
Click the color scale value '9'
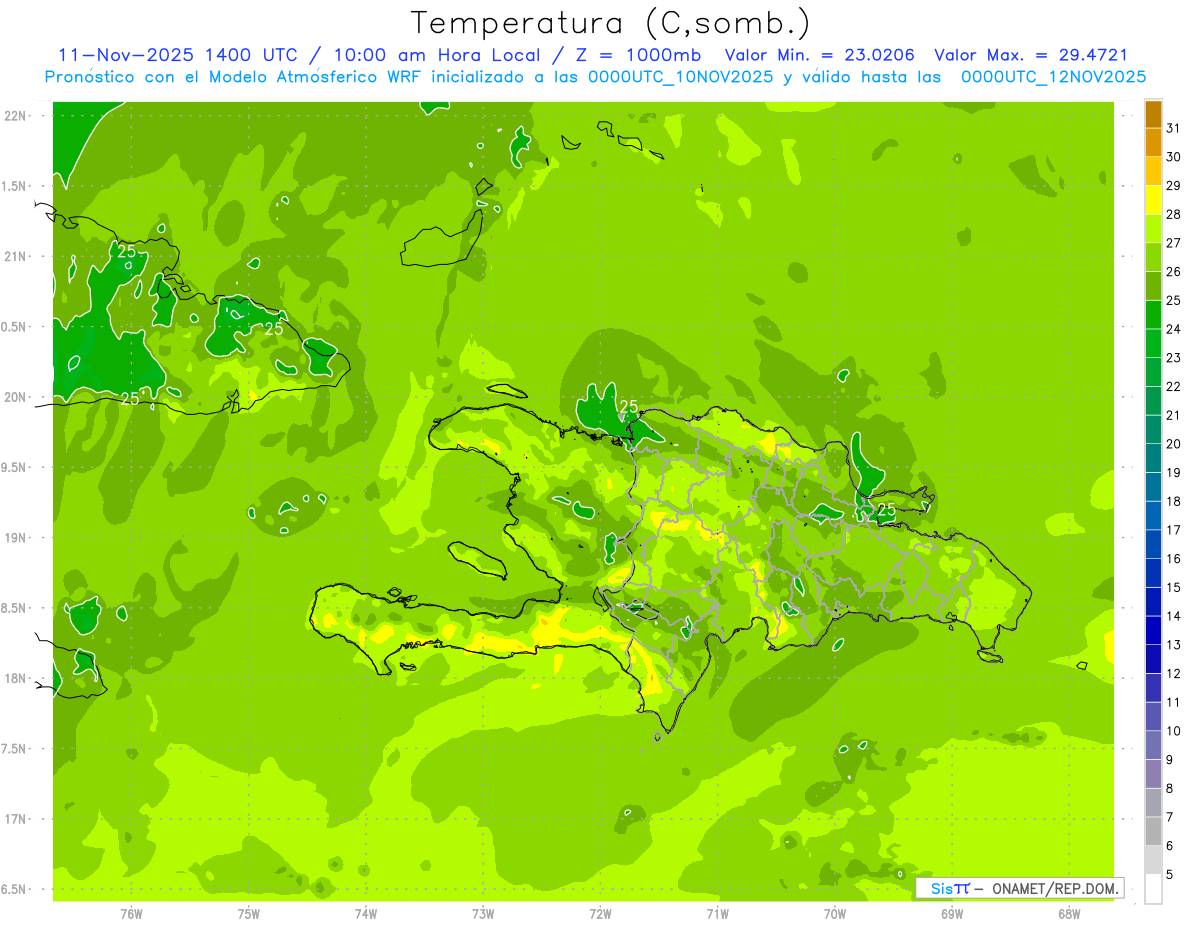(1170, 760)
